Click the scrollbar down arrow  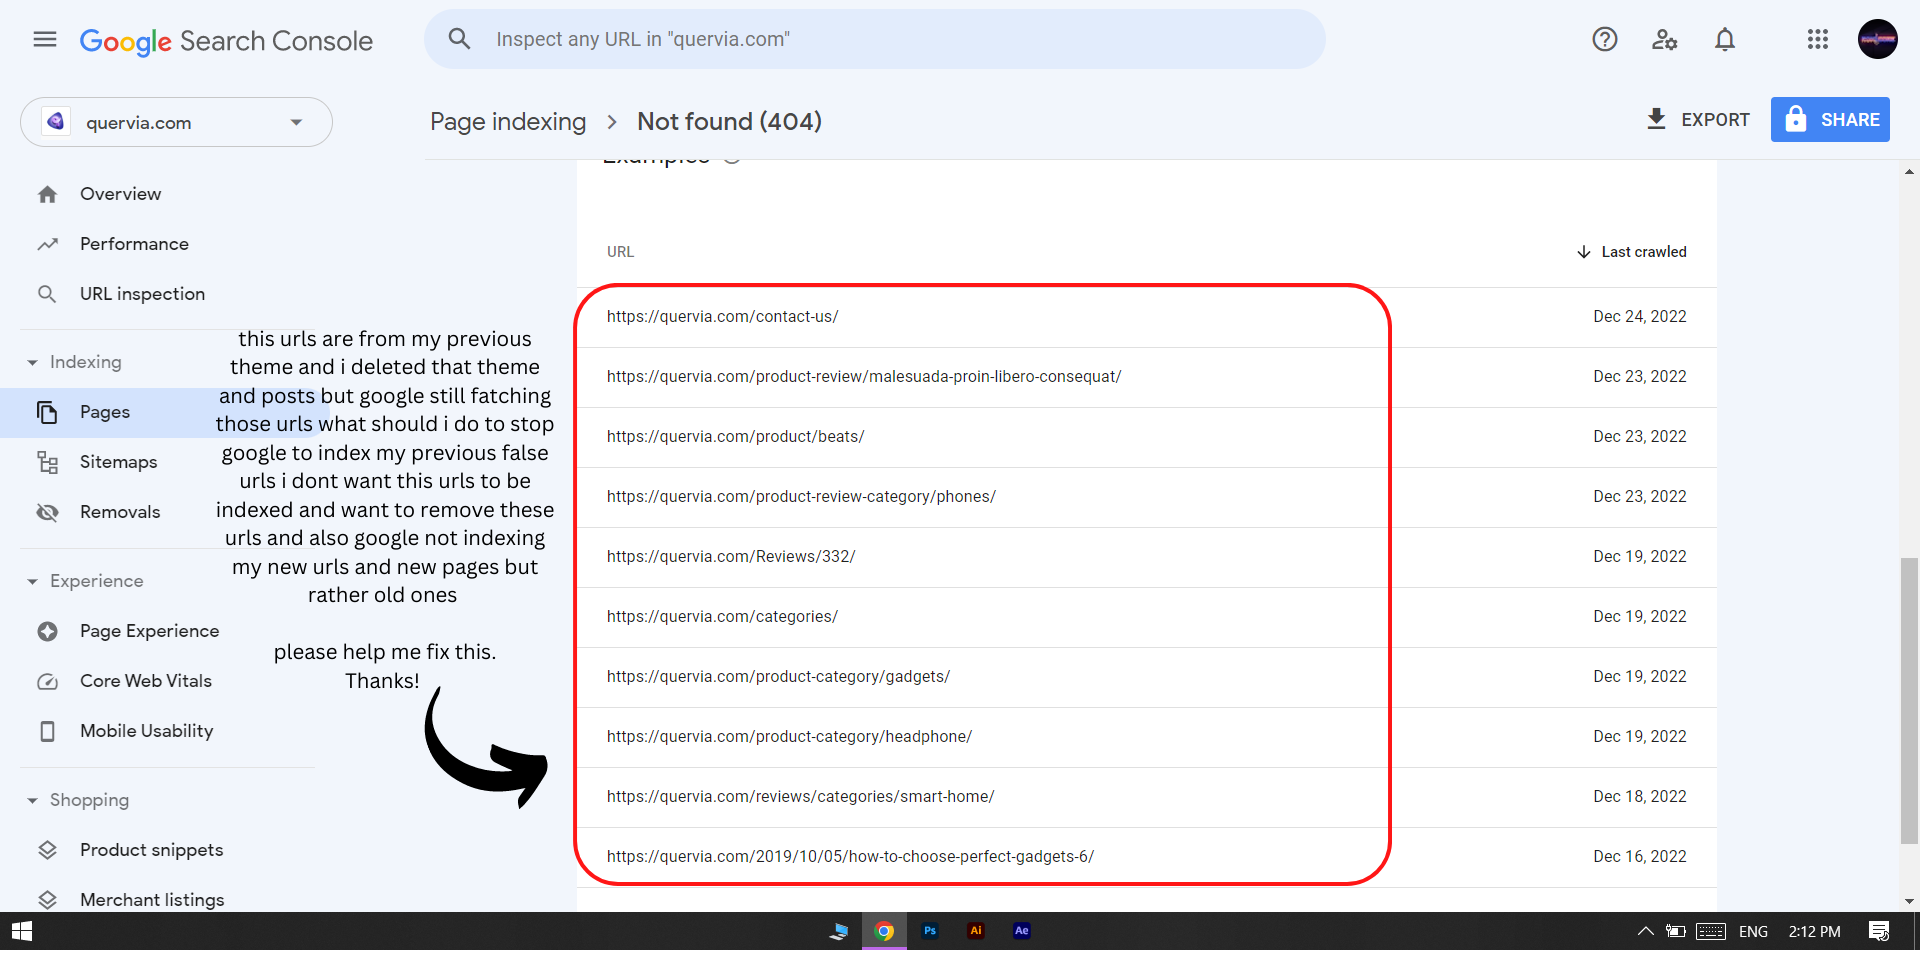click(x=1910, y=901)
